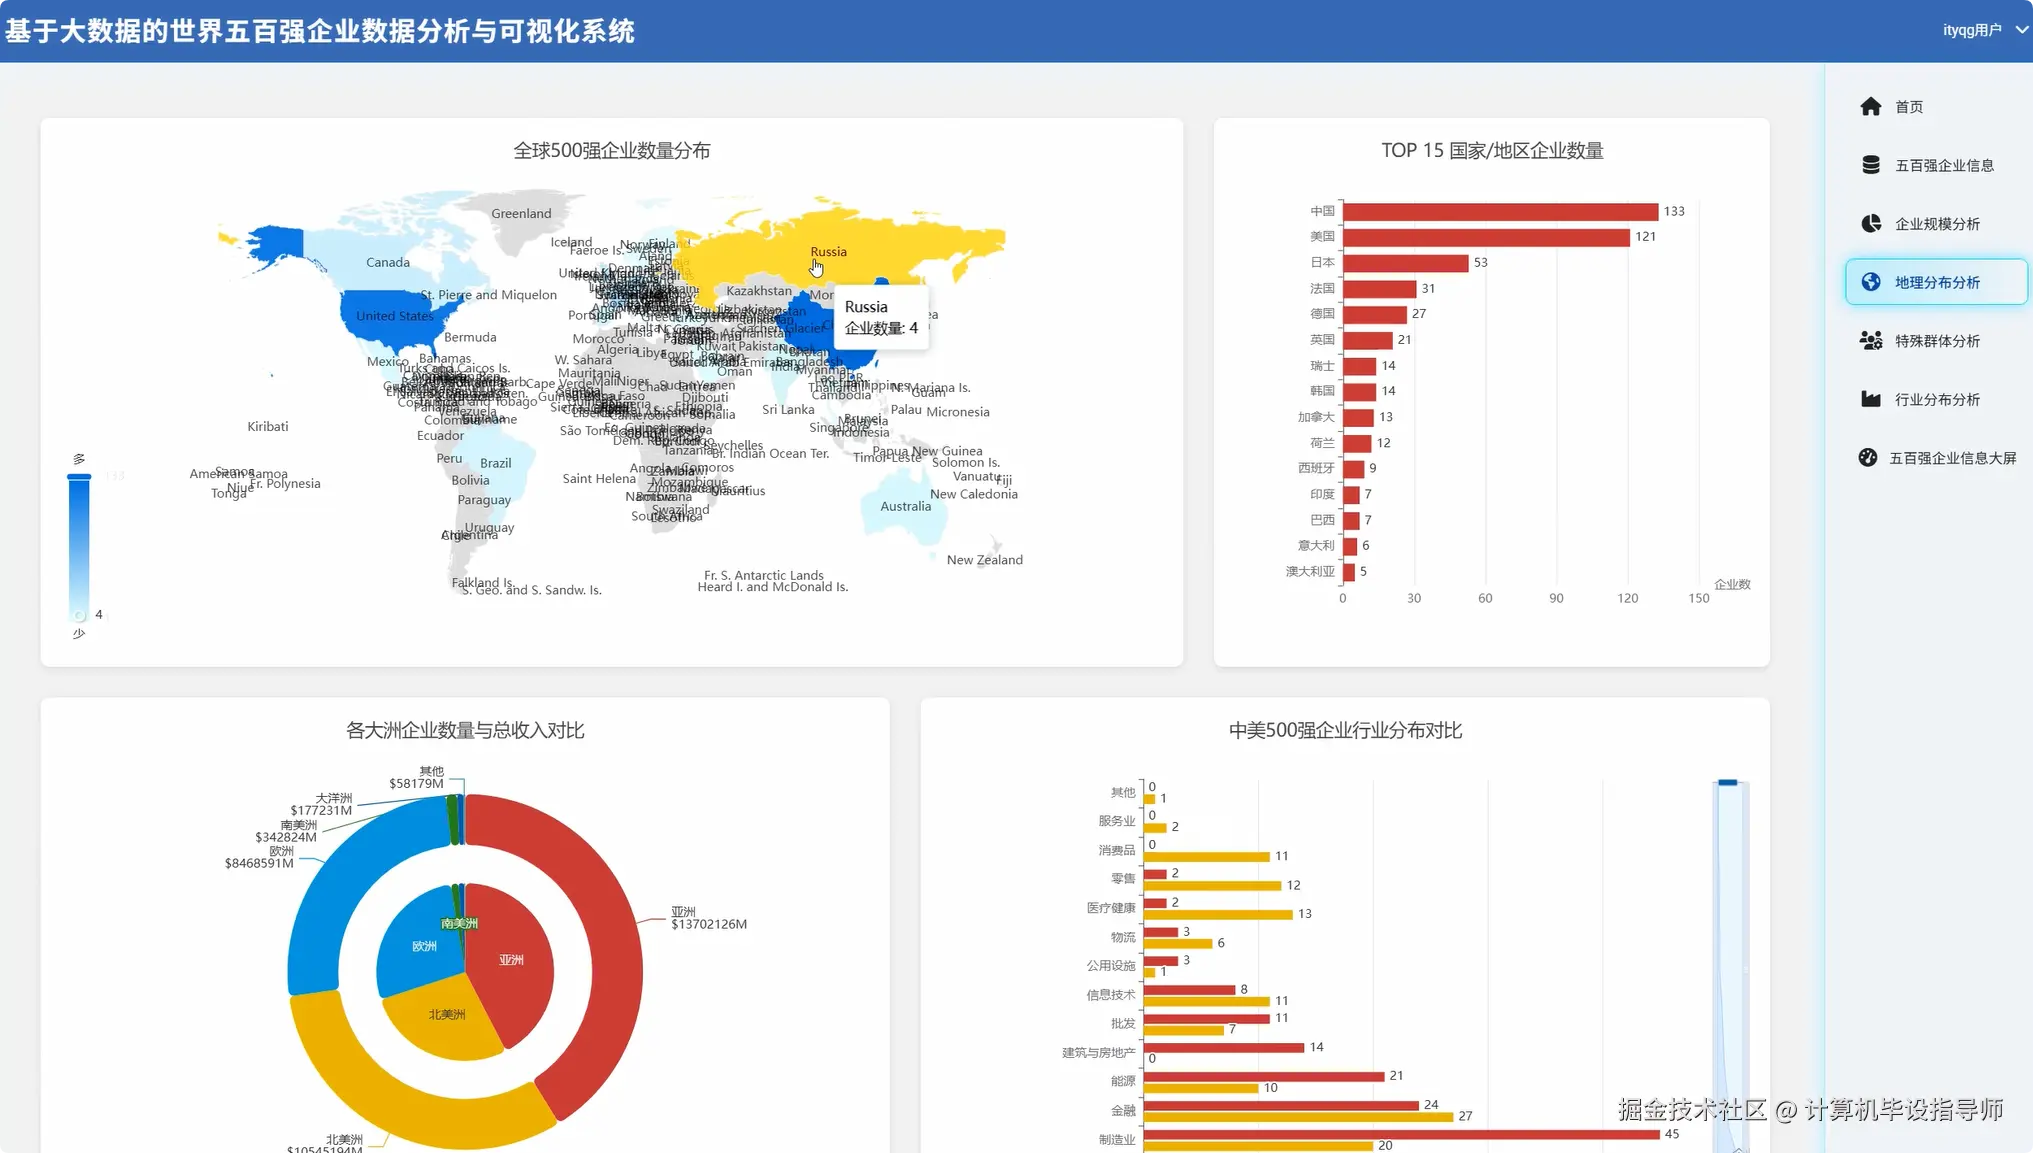Click the top handle of industry chart scrollbar
Screen dimensions: 2033x1153
(1727, 783)
